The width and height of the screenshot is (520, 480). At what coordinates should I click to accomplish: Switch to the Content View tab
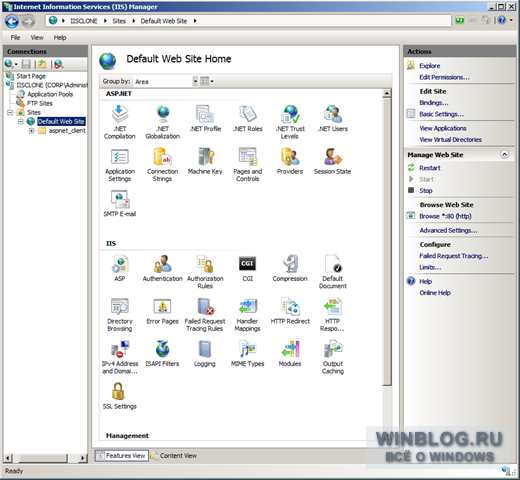(x=174, y=456)
